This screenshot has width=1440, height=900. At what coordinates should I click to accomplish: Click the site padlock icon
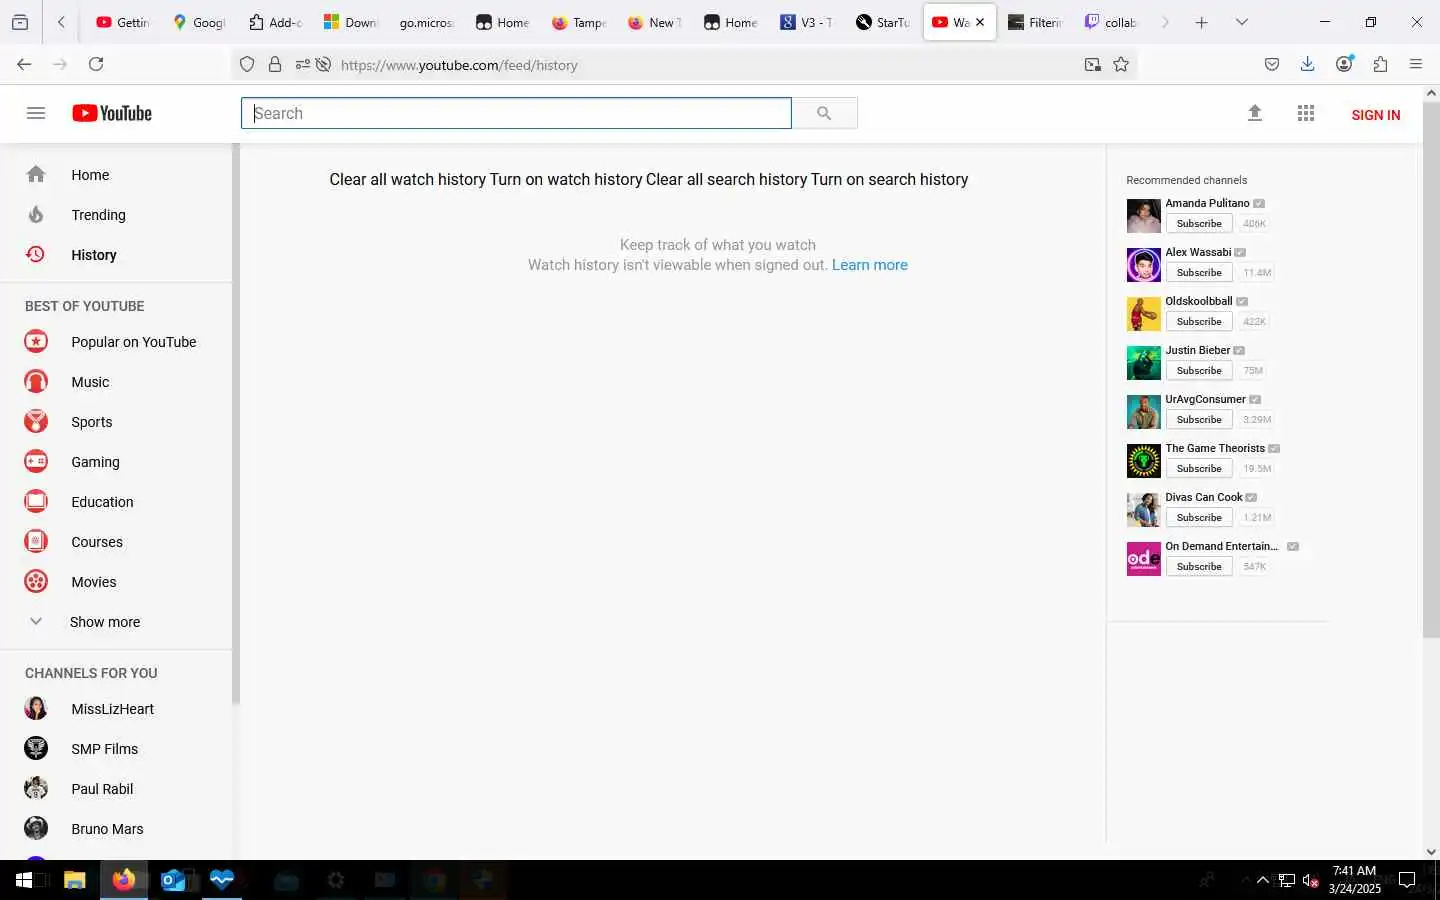pyautogui.click(x=275, y=65)
